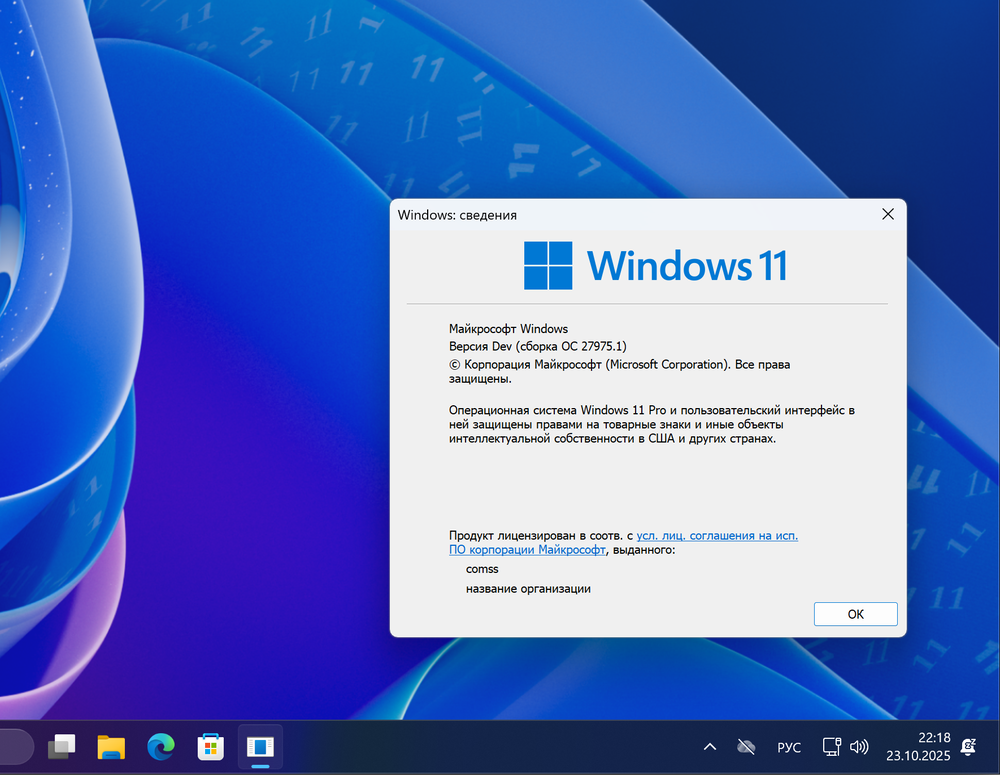Screen dimensions: 1000x775
Task: Toggle do not disturb via the notification bell
Action: [x=968, y=747]
